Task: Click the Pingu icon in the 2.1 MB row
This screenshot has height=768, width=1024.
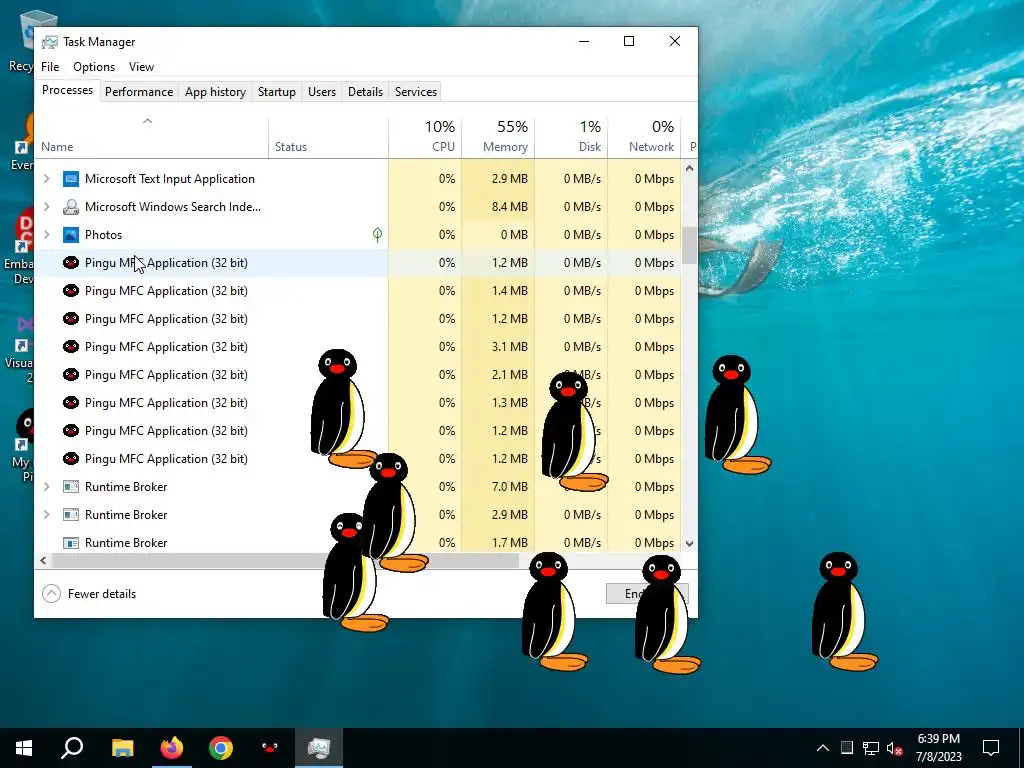Action: (x=71, y=375)
